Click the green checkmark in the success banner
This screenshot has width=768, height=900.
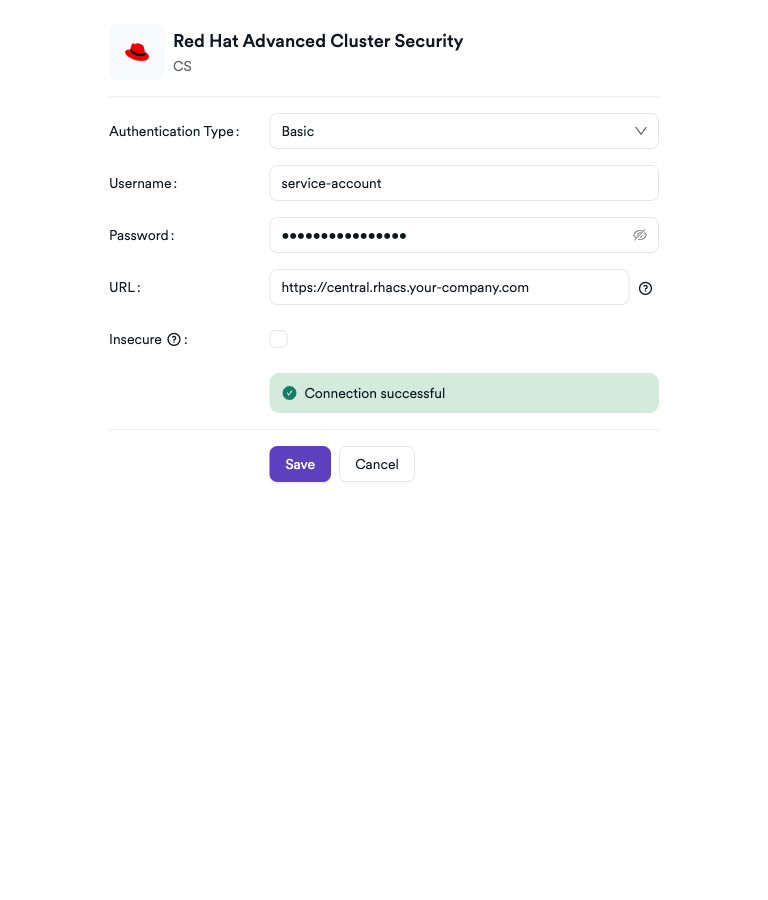[289, 393]
